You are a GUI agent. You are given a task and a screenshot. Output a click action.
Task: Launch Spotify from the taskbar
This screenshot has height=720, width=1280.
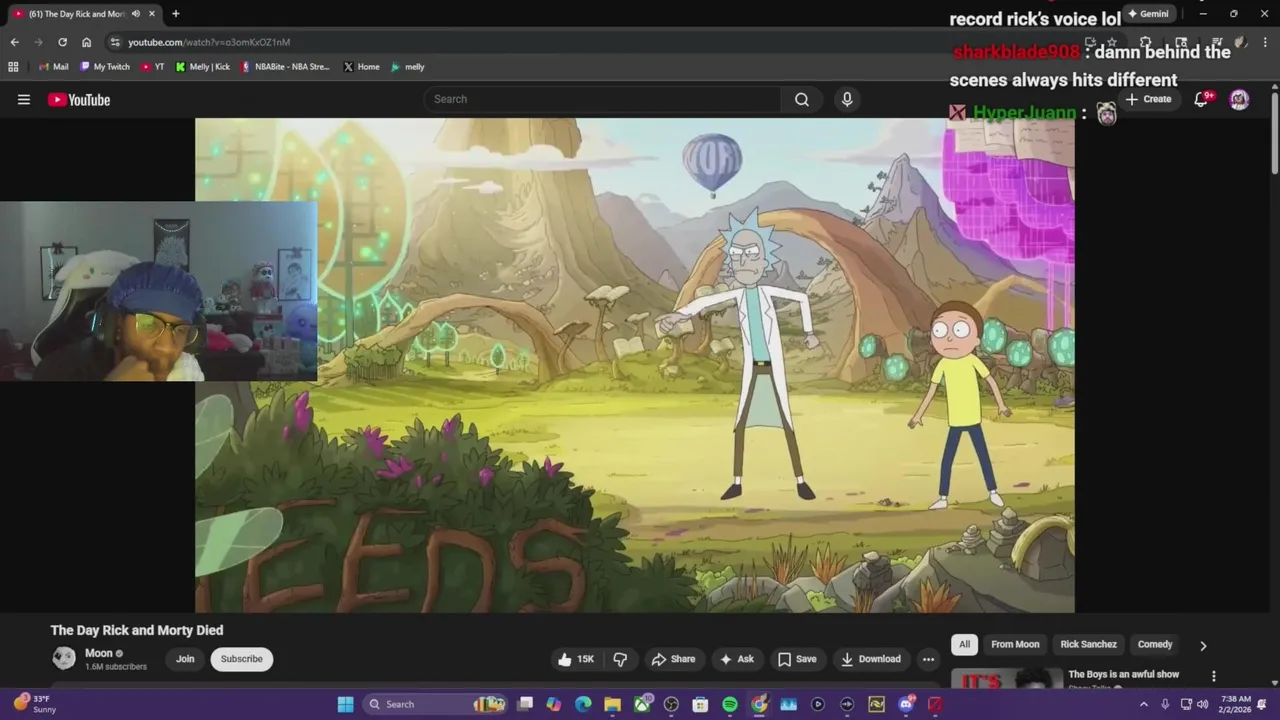(730, 704)
